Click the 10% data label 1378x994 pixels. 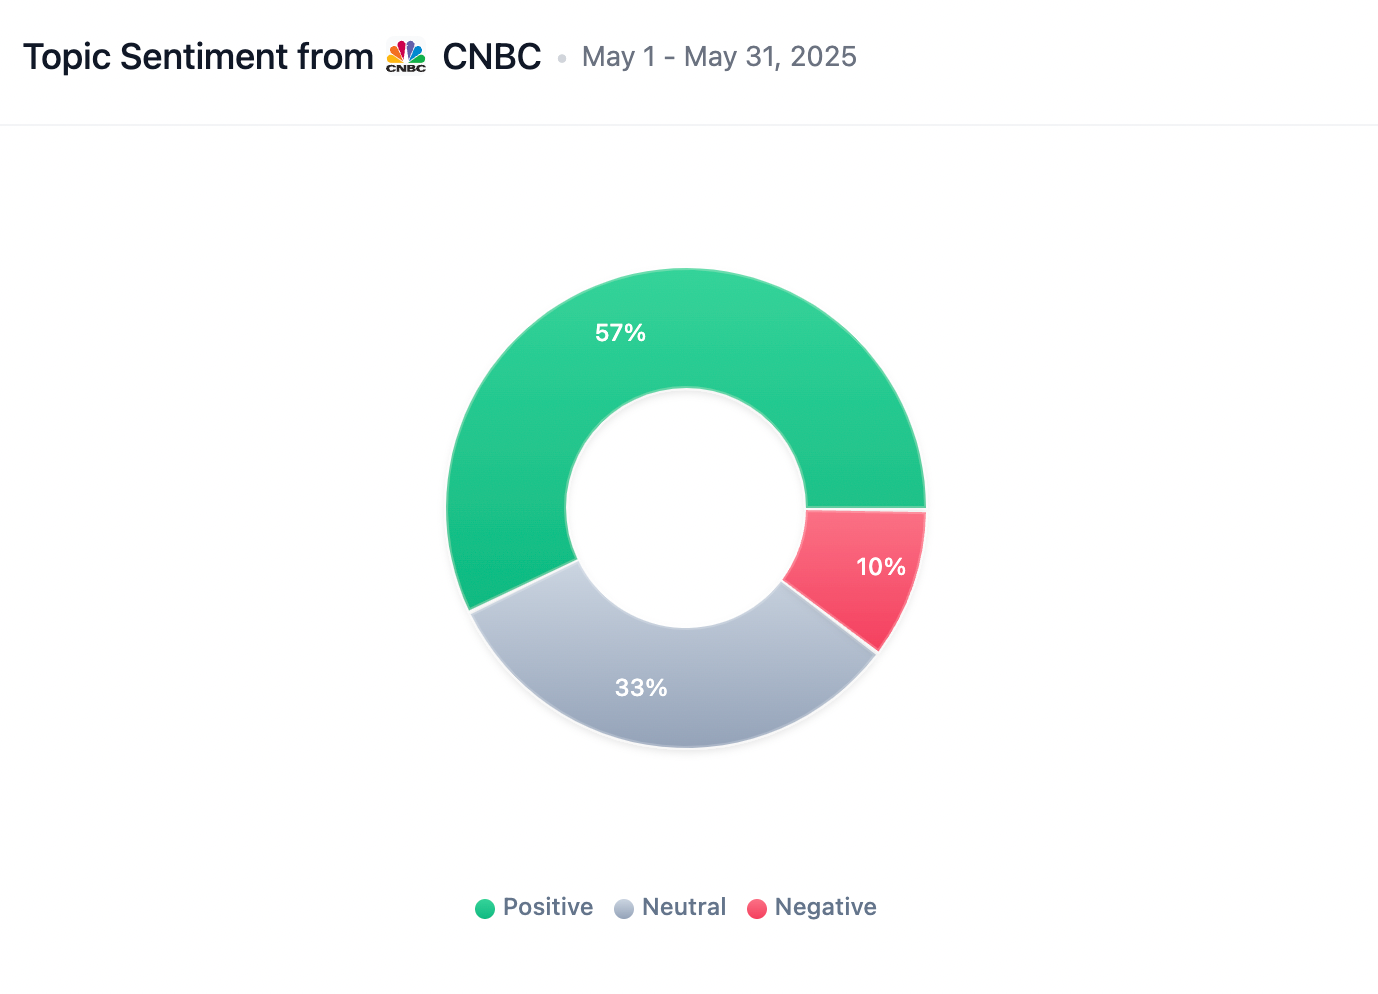(x=881, y=567)
